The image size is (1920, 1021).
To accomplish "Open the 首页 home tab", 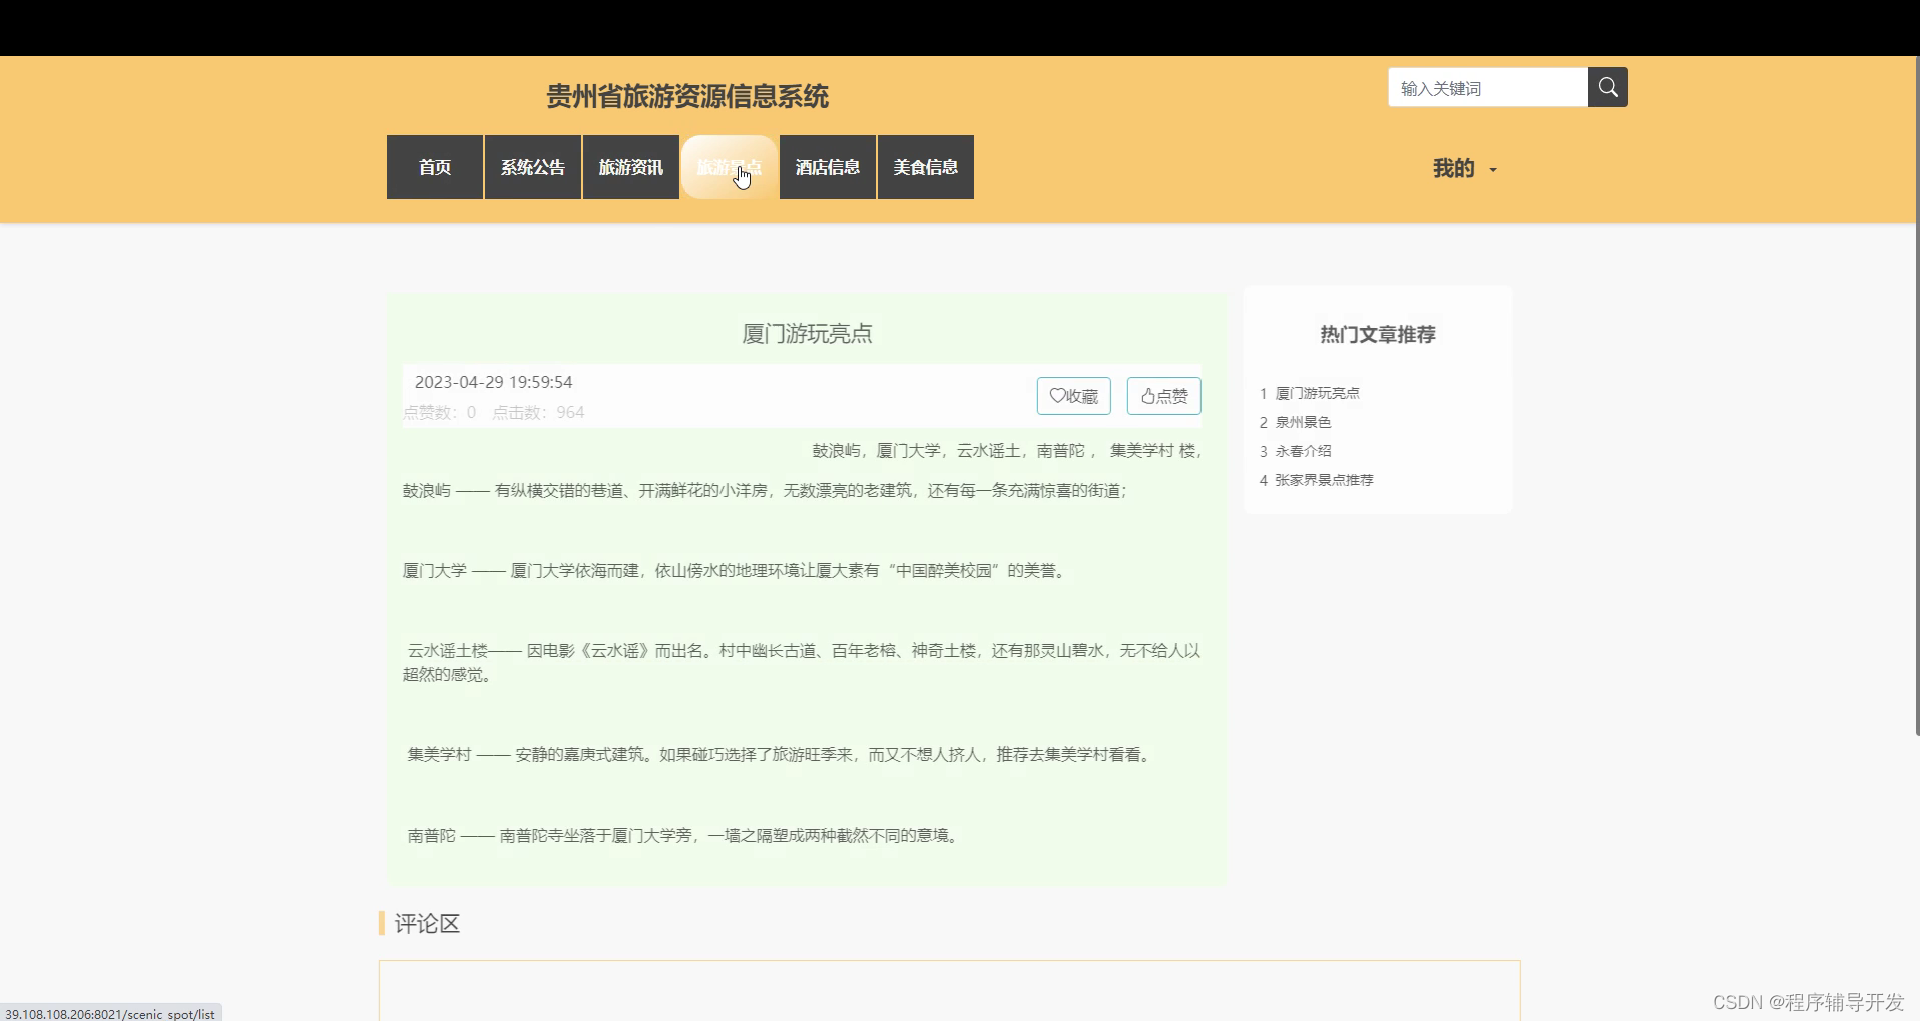I will tap(435, 167).
